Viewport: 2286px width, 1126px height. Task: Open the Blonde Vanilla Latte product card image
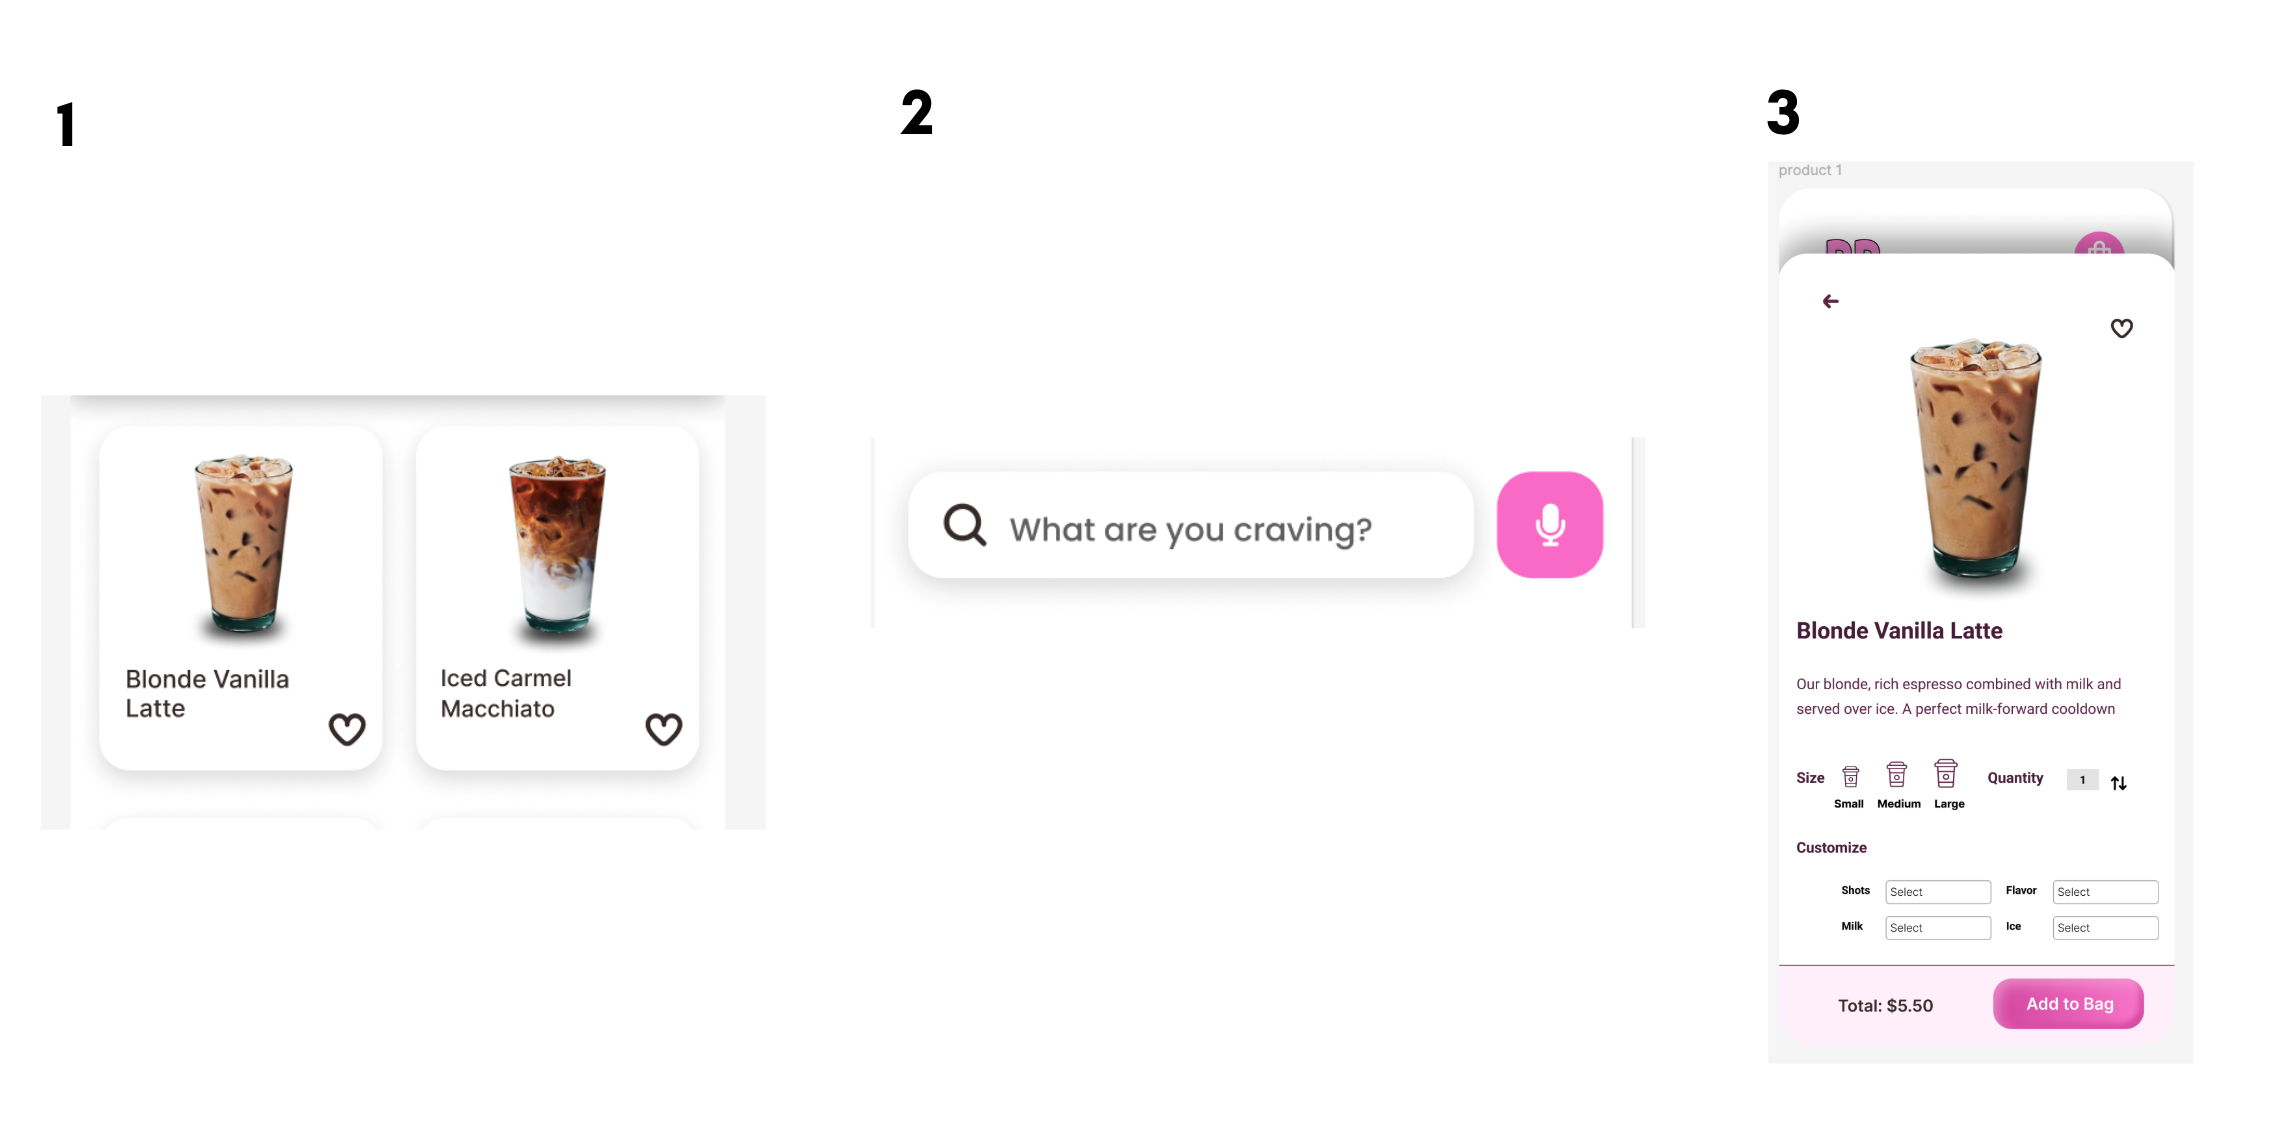[243, 545]
